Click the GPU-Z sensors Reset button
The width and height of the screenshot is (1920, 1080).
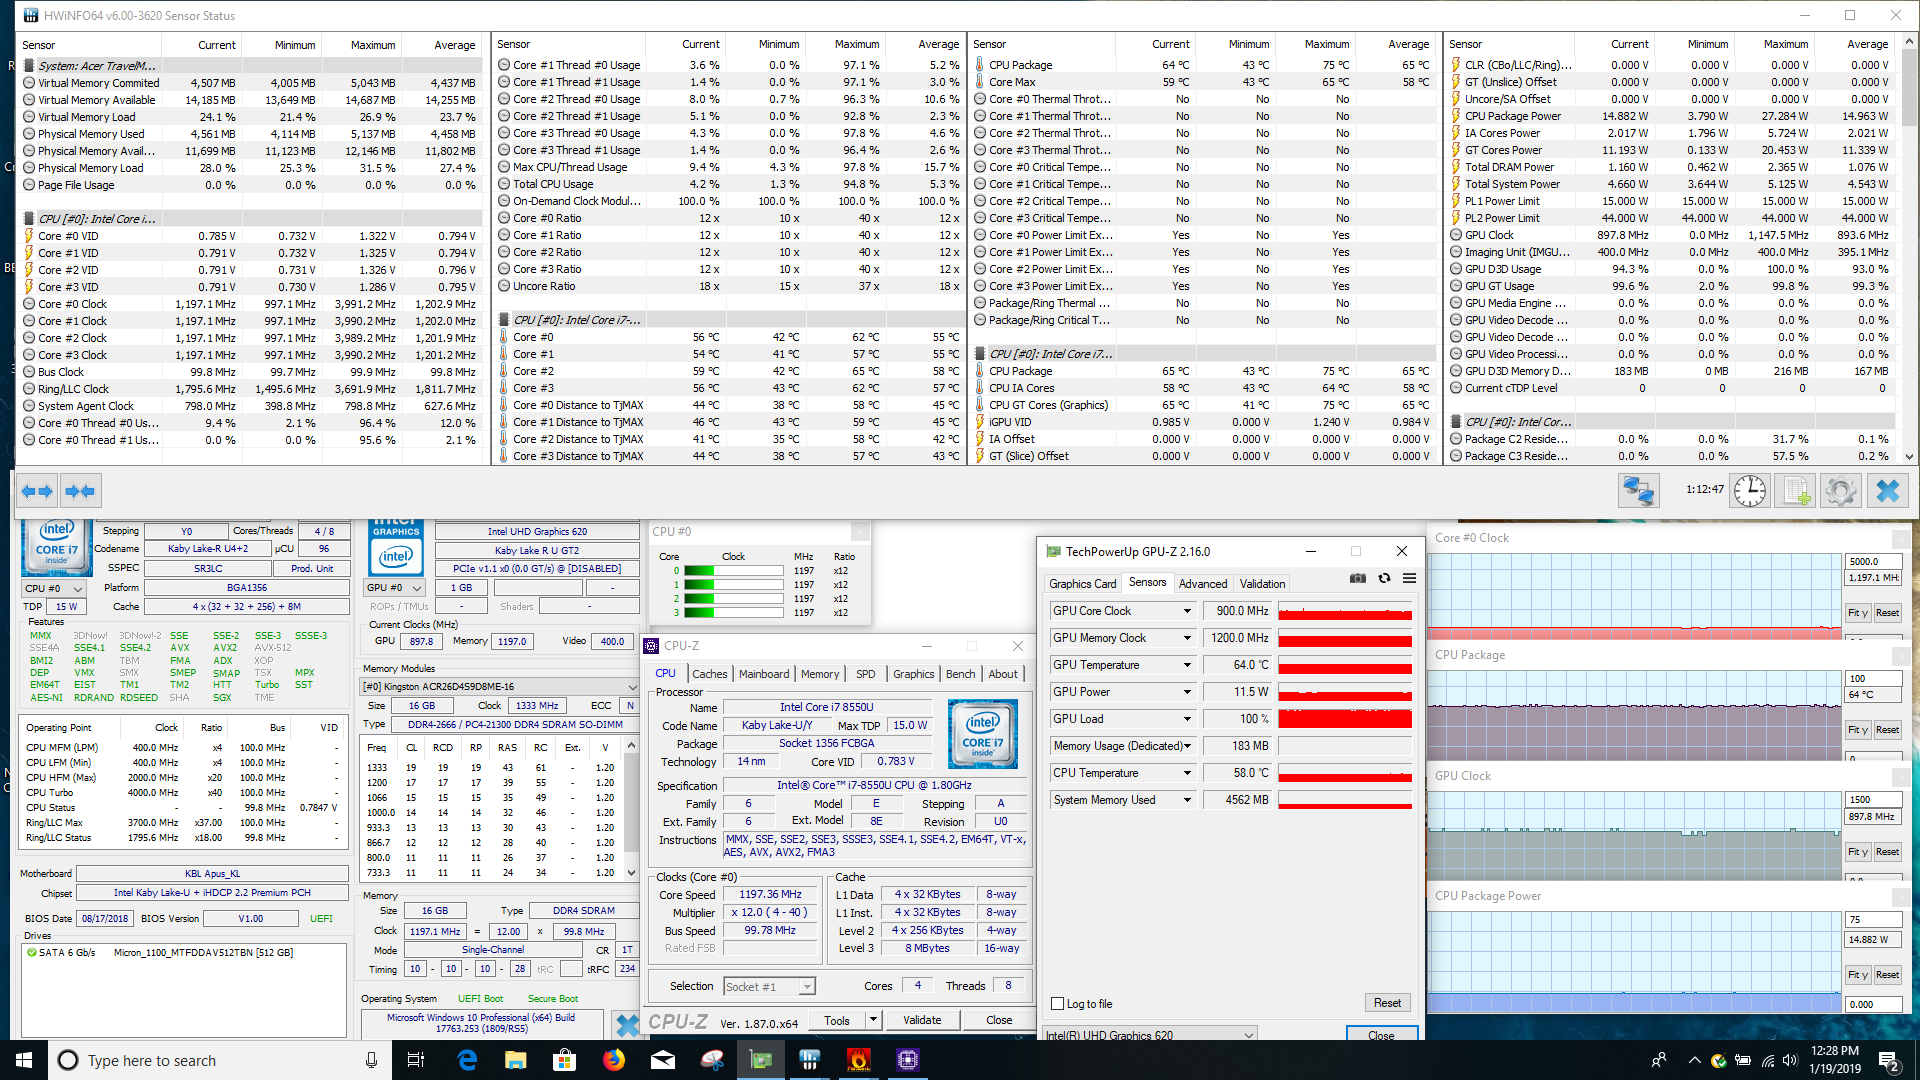pos(1386,1003)
